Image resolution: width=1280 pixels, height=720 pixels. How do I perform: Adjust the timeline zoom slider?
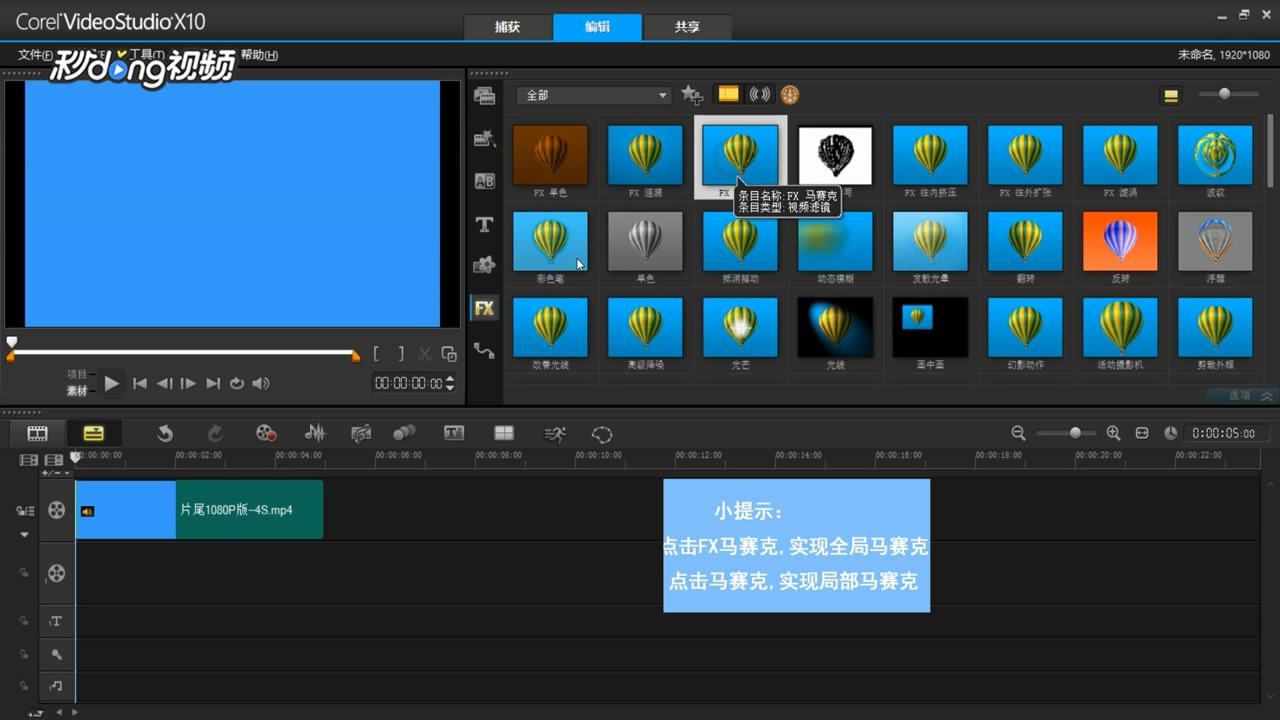(1066, 433)
